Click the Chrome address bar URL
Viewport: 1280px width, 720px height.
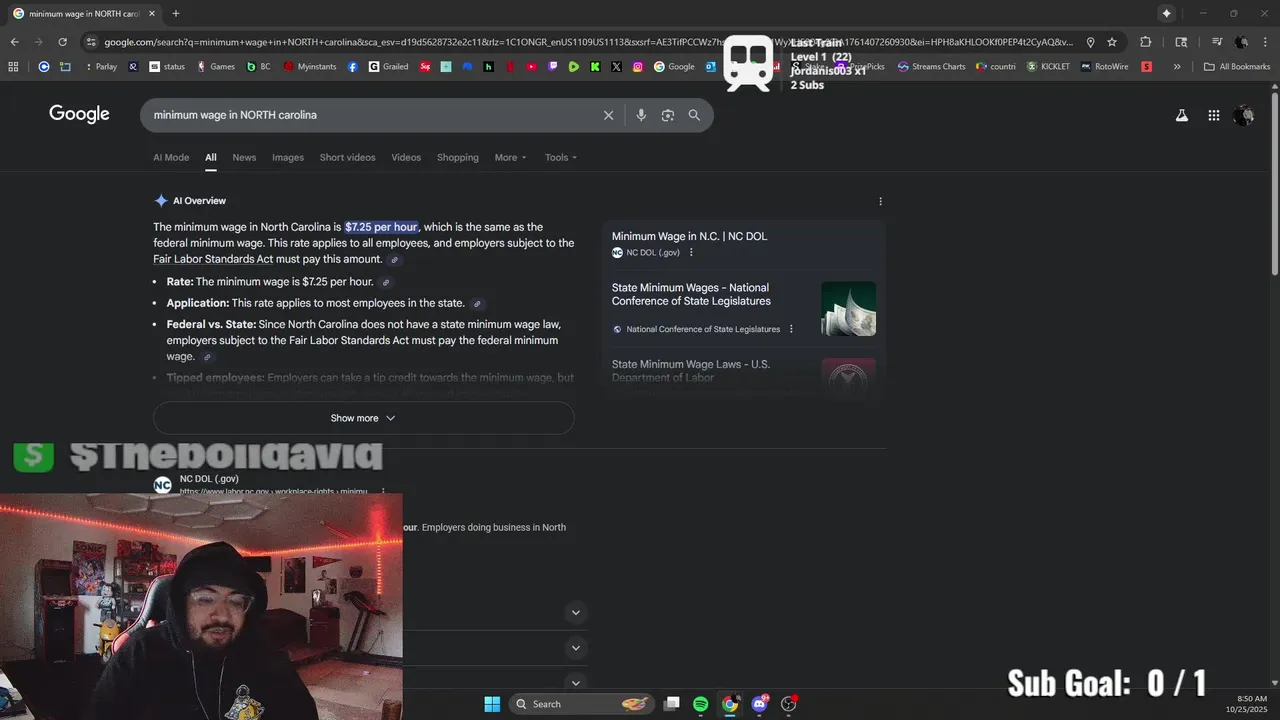coord(588,42)
